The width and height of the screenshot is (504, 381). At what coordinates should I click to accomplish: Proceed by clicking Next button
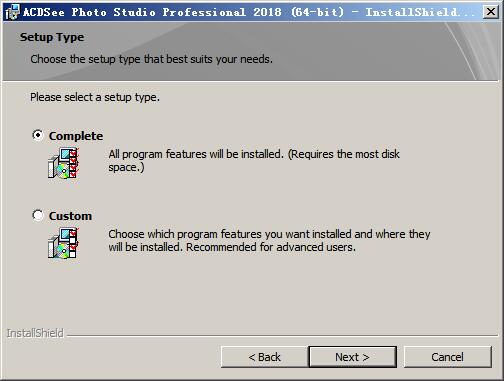click(353, 357)
